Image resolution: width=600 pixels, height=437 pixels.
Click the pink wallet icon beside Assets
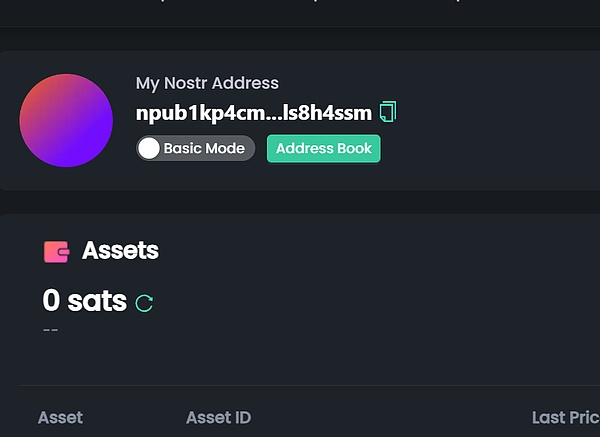(56, 251)
